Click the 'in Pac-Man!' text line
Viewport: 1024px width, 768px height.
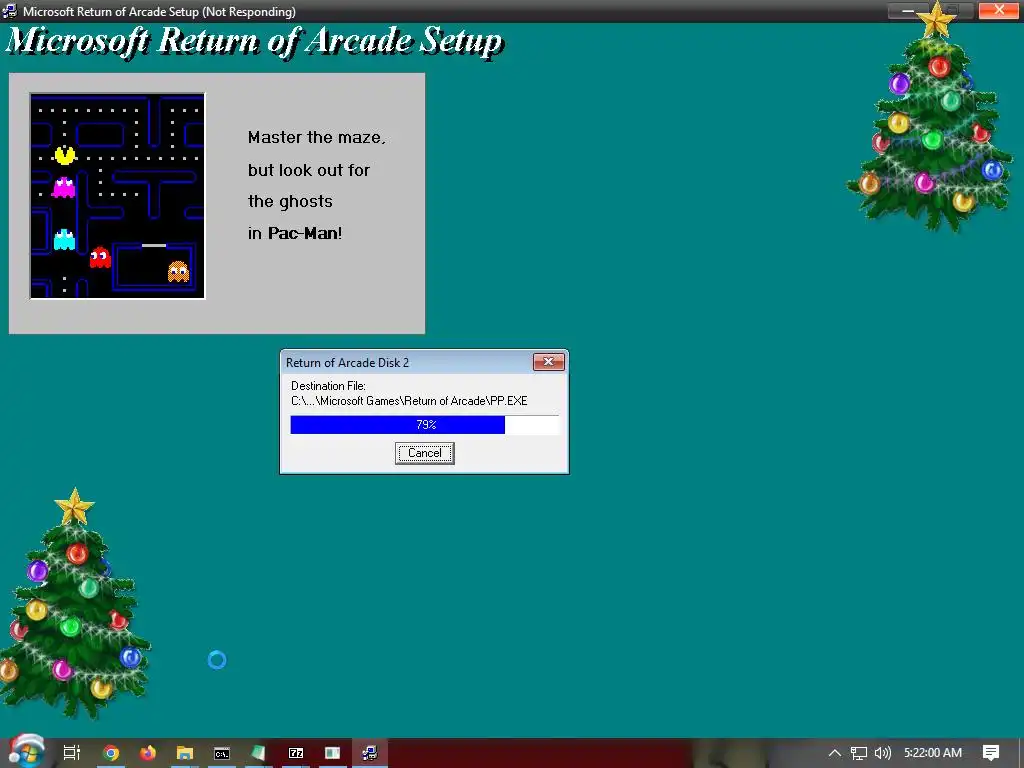point(295,233)
